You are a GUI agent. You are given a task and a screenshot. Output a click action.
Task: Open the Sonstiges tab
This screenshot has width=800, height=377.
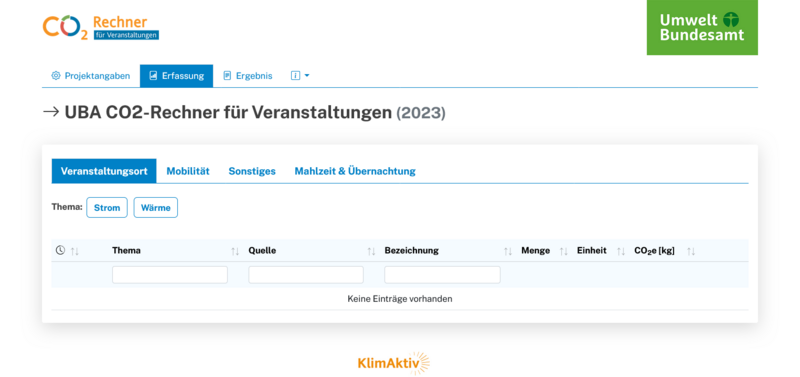pyautogui.click(x=252, y=171)
